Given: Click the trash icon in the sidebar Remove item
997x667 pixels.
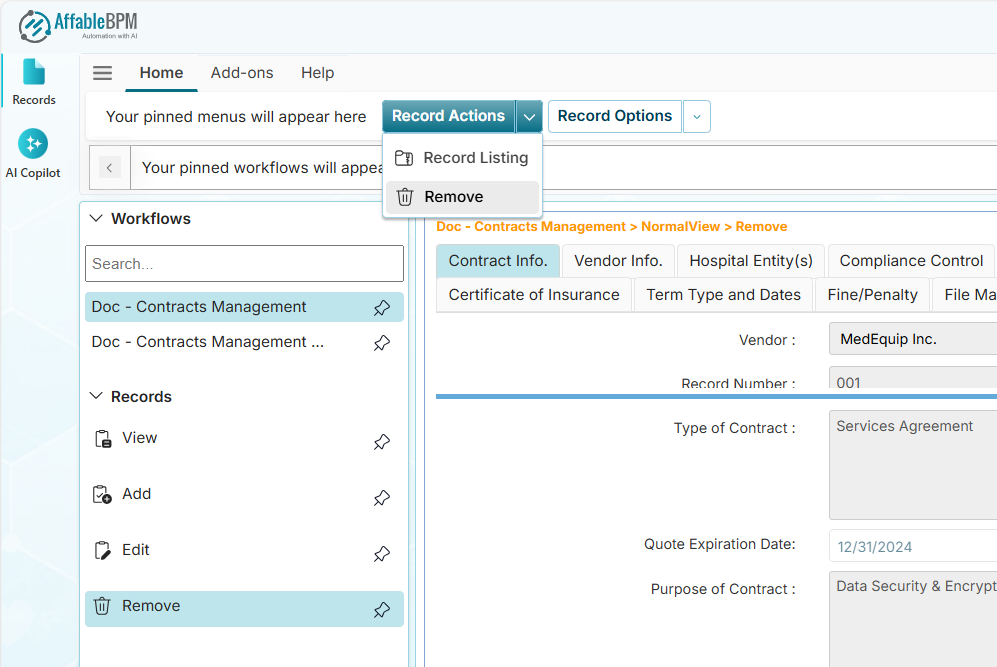Looking at the screenshot, I should coord(102,606).
